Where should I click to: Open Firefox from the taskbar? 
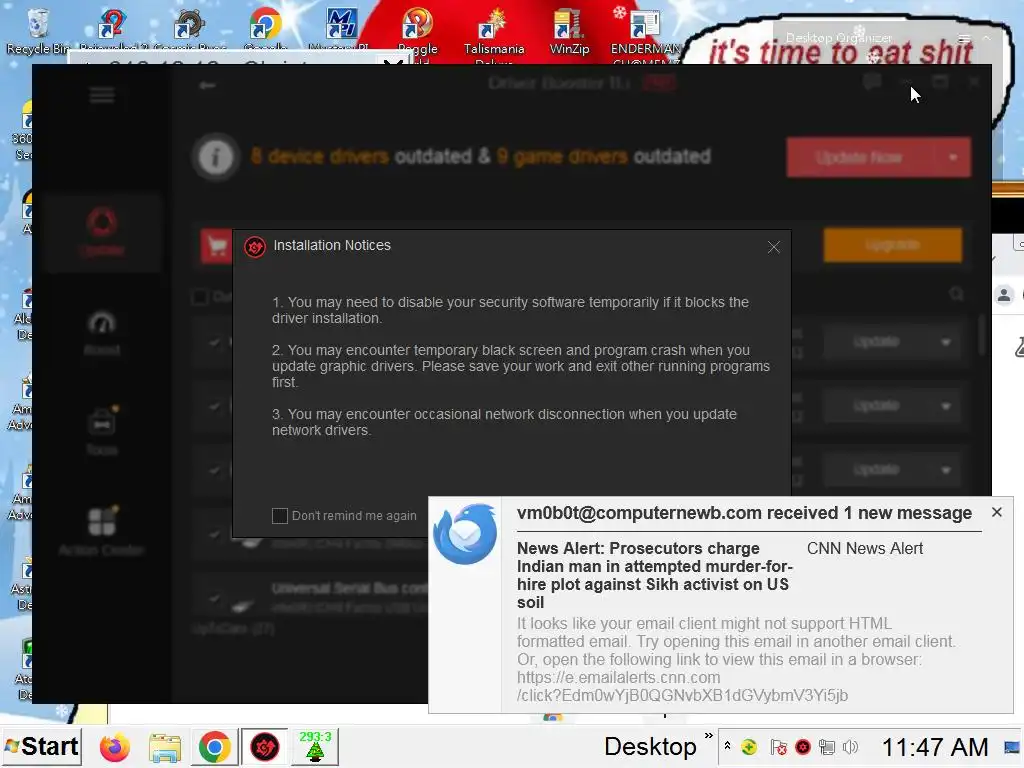point(114,747)
